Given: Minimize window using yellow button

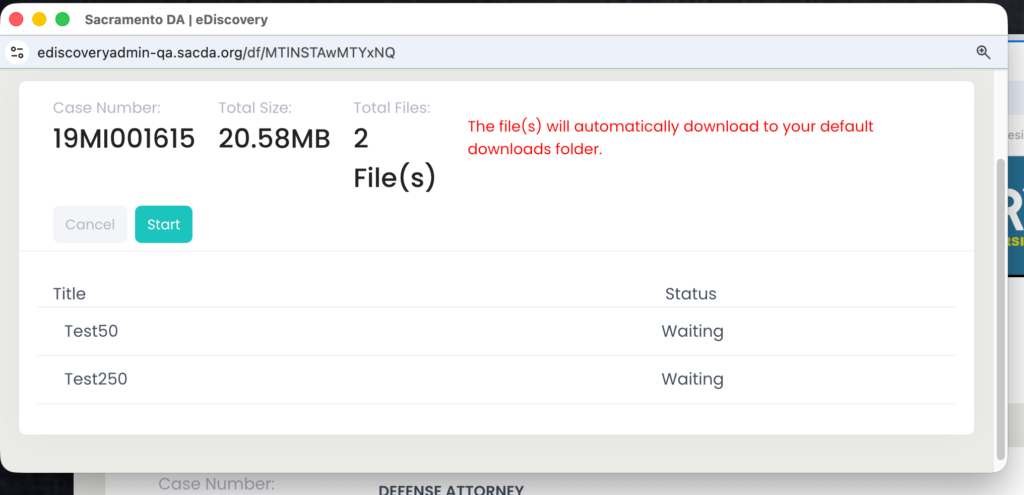Looking at the screenshot, I should click(x=39, y=19).
